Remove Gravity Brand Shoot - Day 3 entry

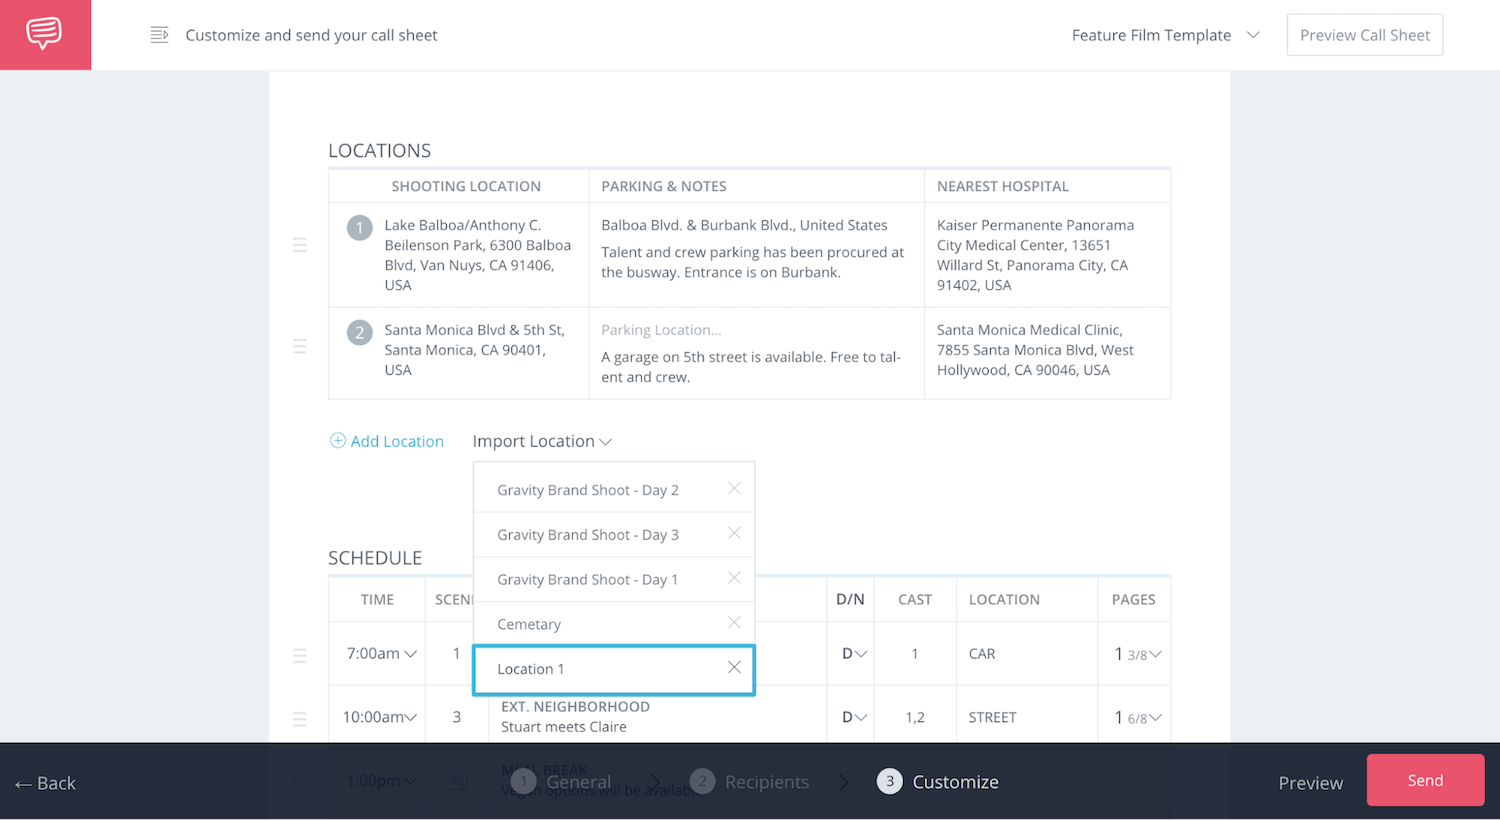tap(734, 533)
